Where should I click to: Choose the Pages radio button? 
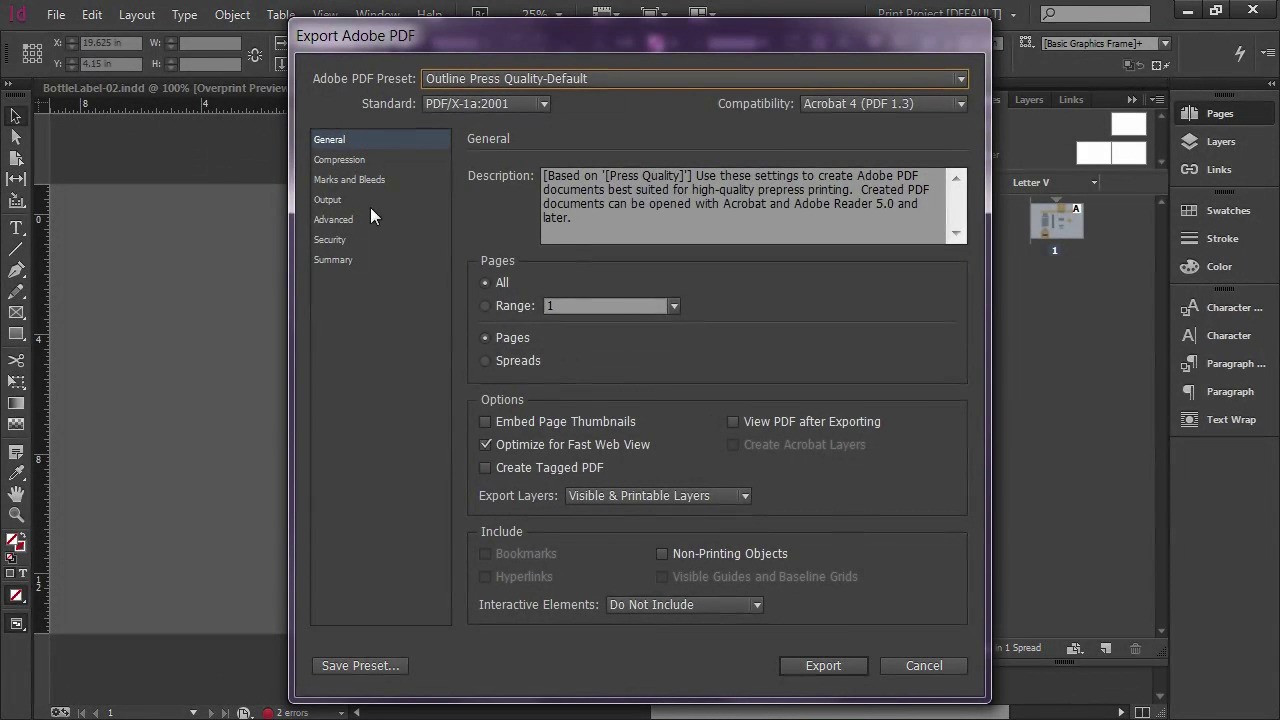(x=486, y=338)
